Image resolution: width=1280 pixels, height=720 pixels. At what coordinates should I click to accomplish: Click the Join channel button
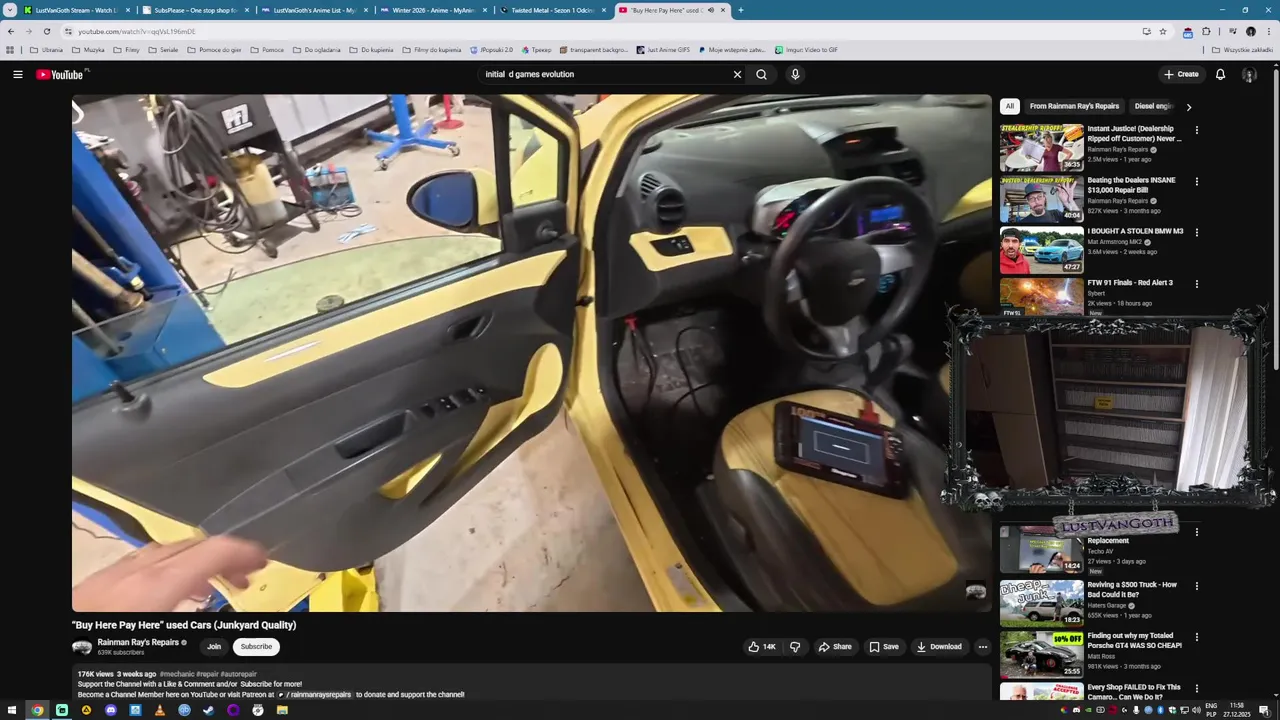coord(214,647)
